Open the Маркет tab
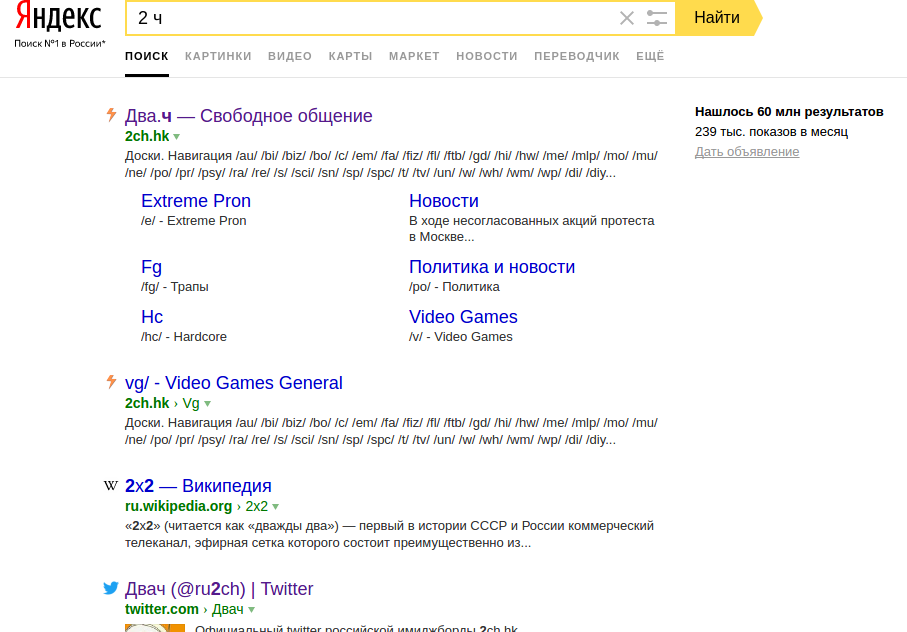 pos(414,56)
